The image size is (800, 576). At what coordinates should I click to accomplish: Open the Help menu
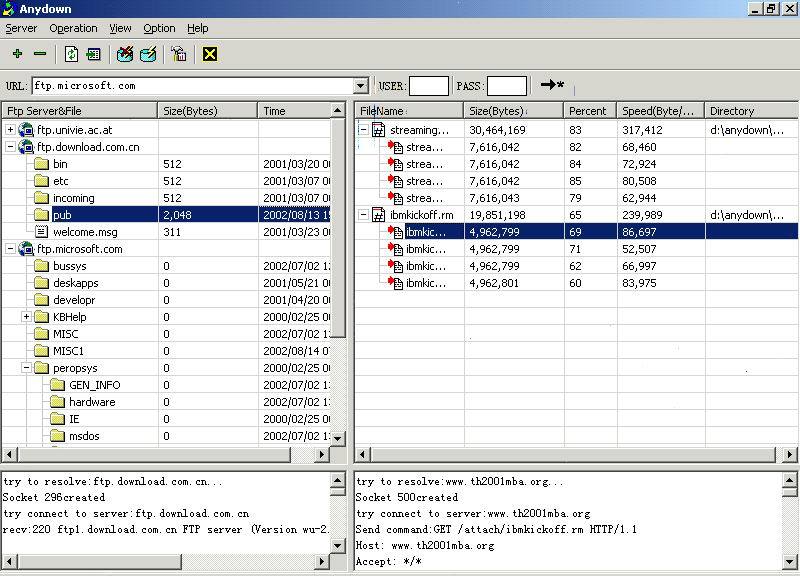pyautogui.click(x=197, y=29)
